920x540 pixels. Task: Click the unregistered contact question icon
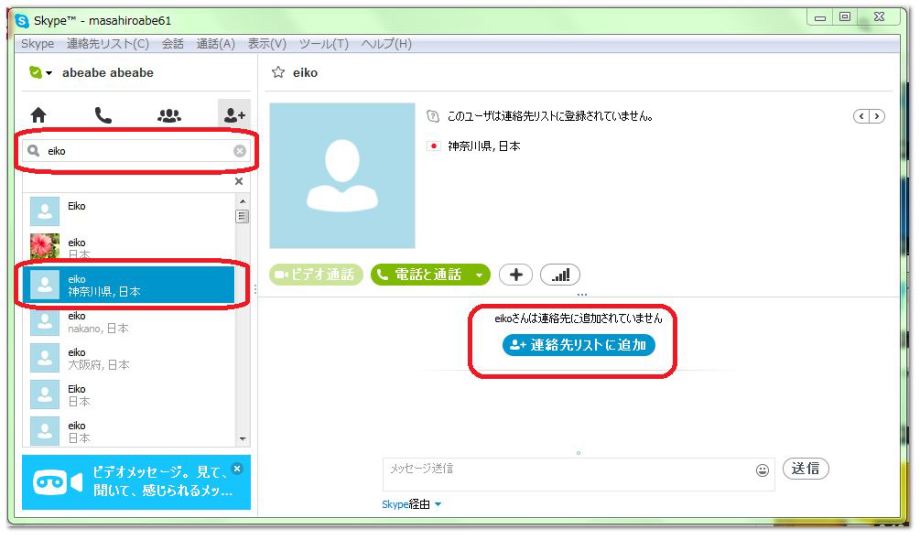point(433,116)
